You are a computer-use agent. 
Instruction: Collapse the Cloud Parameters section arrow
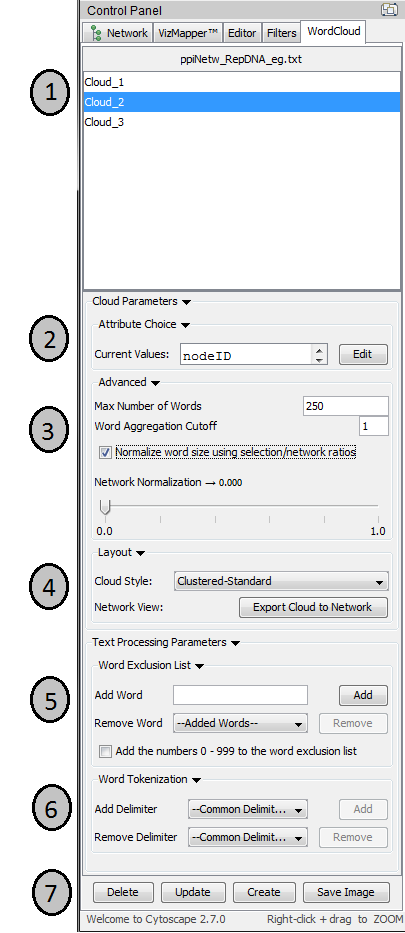[186, 302]
